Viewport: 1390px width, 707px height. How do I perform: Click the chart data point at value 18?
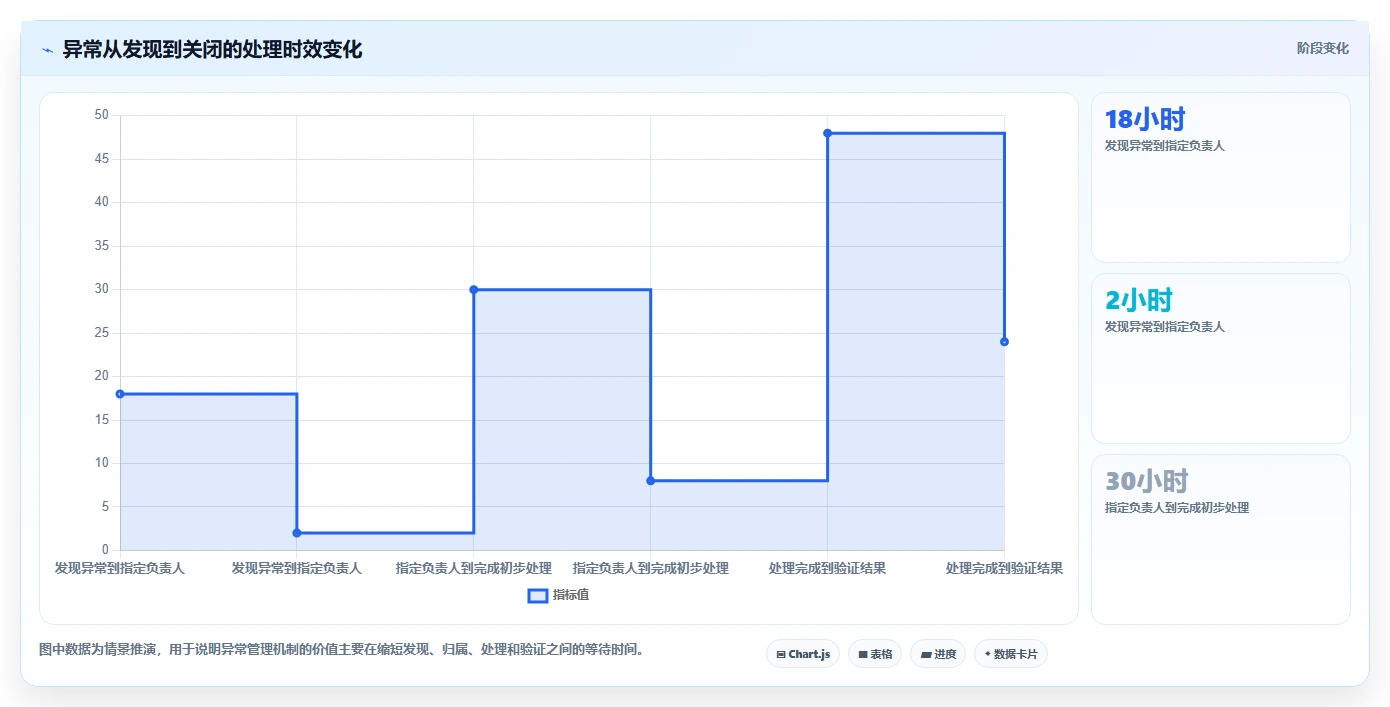coord(120,394)
